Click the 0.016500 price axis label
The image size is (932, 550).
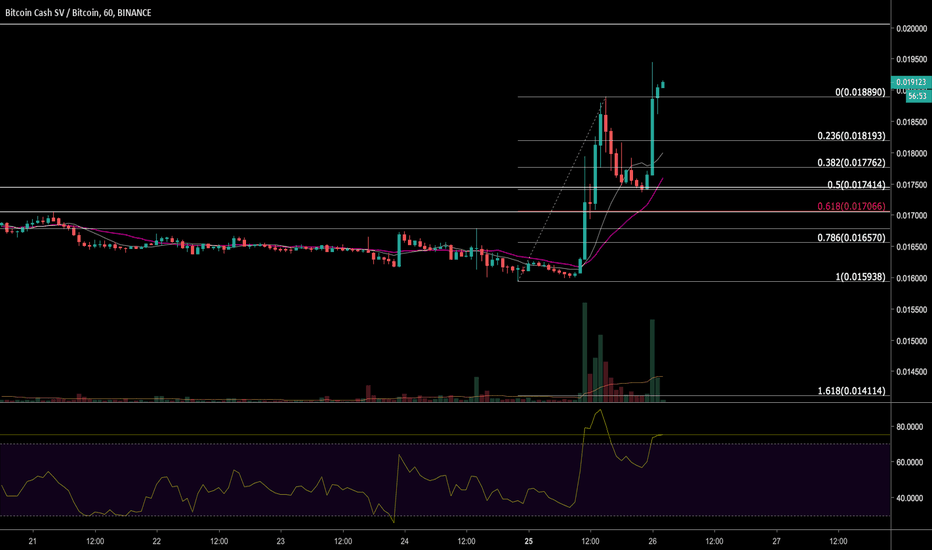912,247
